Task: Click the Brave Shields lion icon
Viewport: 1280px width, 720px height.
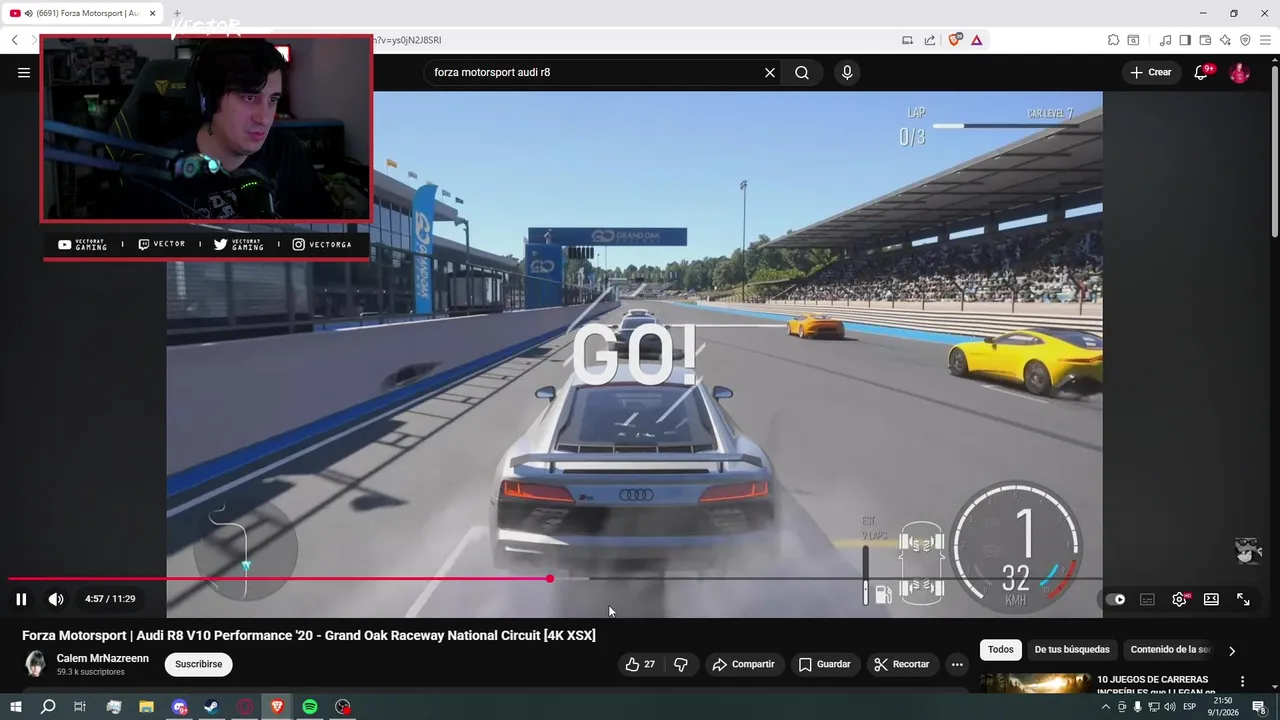Action: click(954, 40)
